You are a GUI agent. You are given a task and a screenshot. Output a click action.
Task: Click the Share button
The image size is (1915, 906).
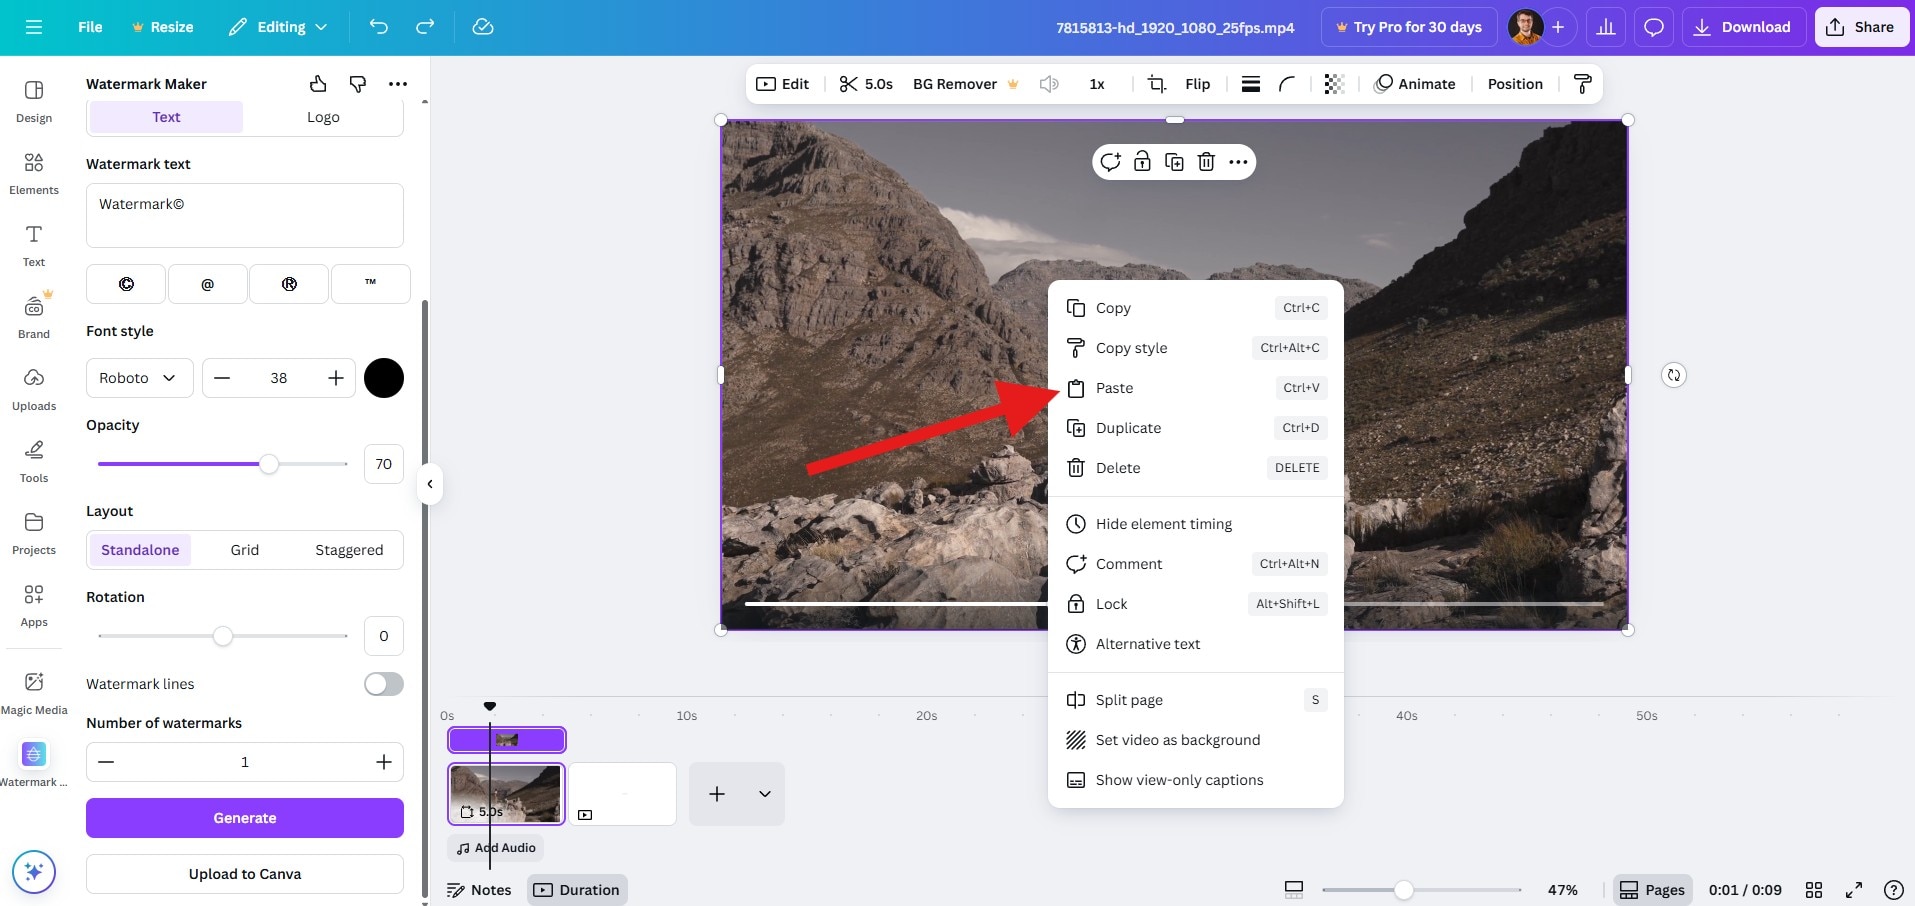(x=1861, y=27)
